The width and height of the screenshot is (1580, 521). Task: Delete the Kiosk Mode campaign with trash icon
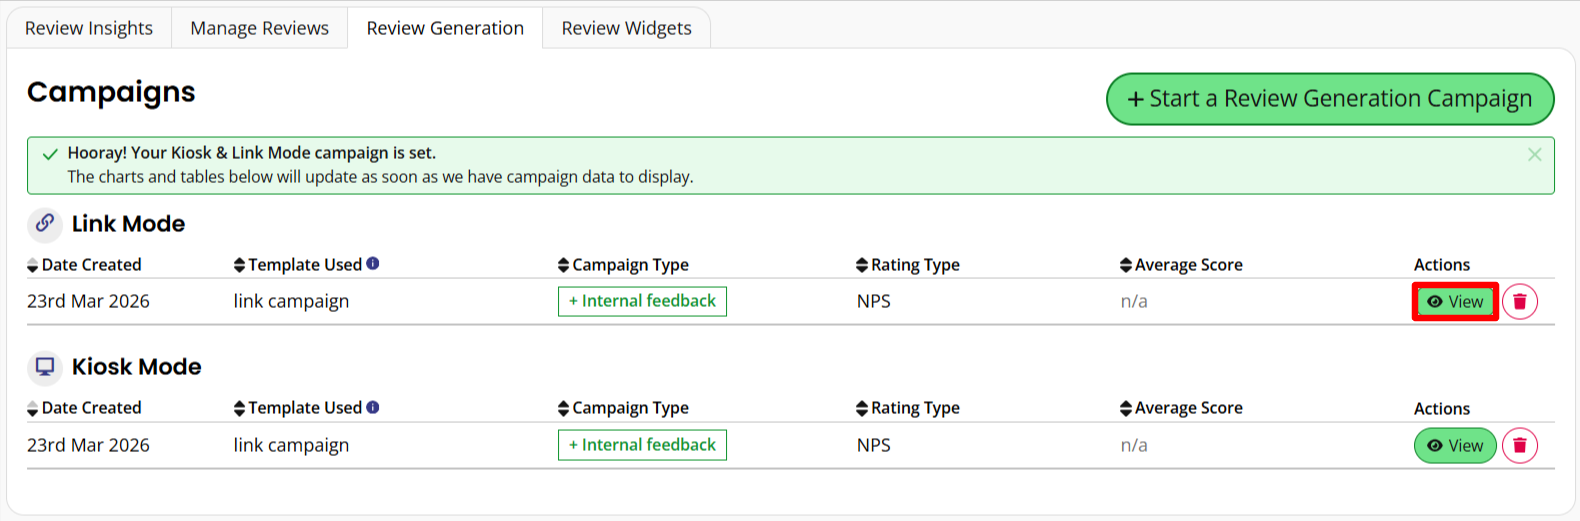(1519, 446)
